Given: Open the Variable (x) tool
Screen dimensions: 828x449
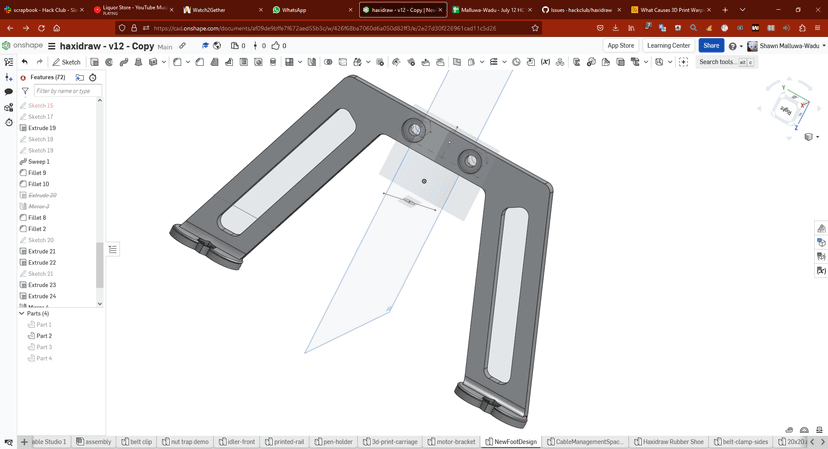Looking at the screenshot, I should point(545,62).
